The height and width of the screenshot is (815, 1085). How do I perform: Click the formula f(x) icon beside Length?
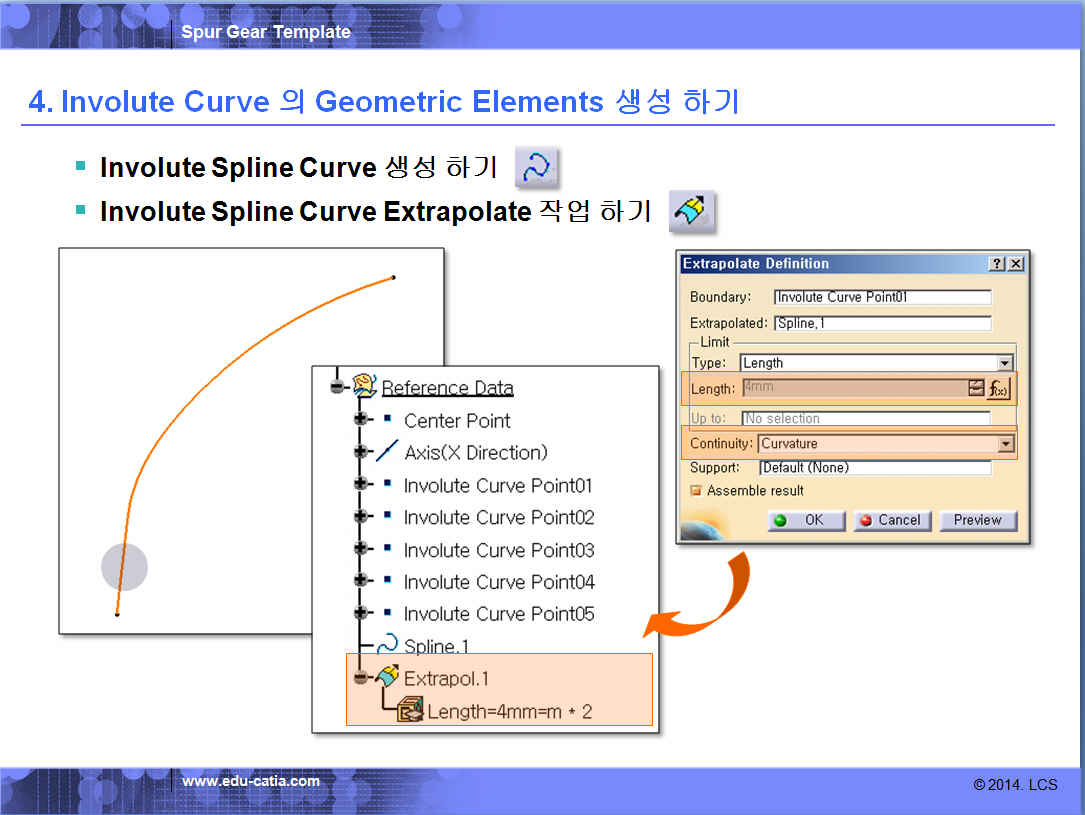pos(1000,388)
